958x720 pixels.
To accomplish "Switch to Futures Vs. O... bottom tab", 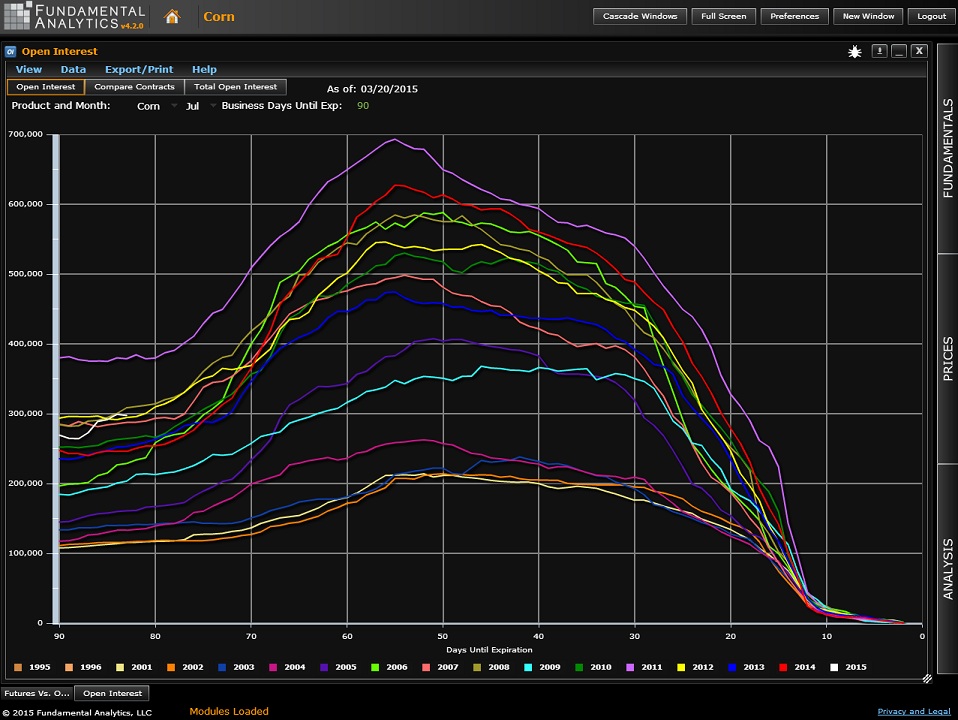I will click(37, 693).
